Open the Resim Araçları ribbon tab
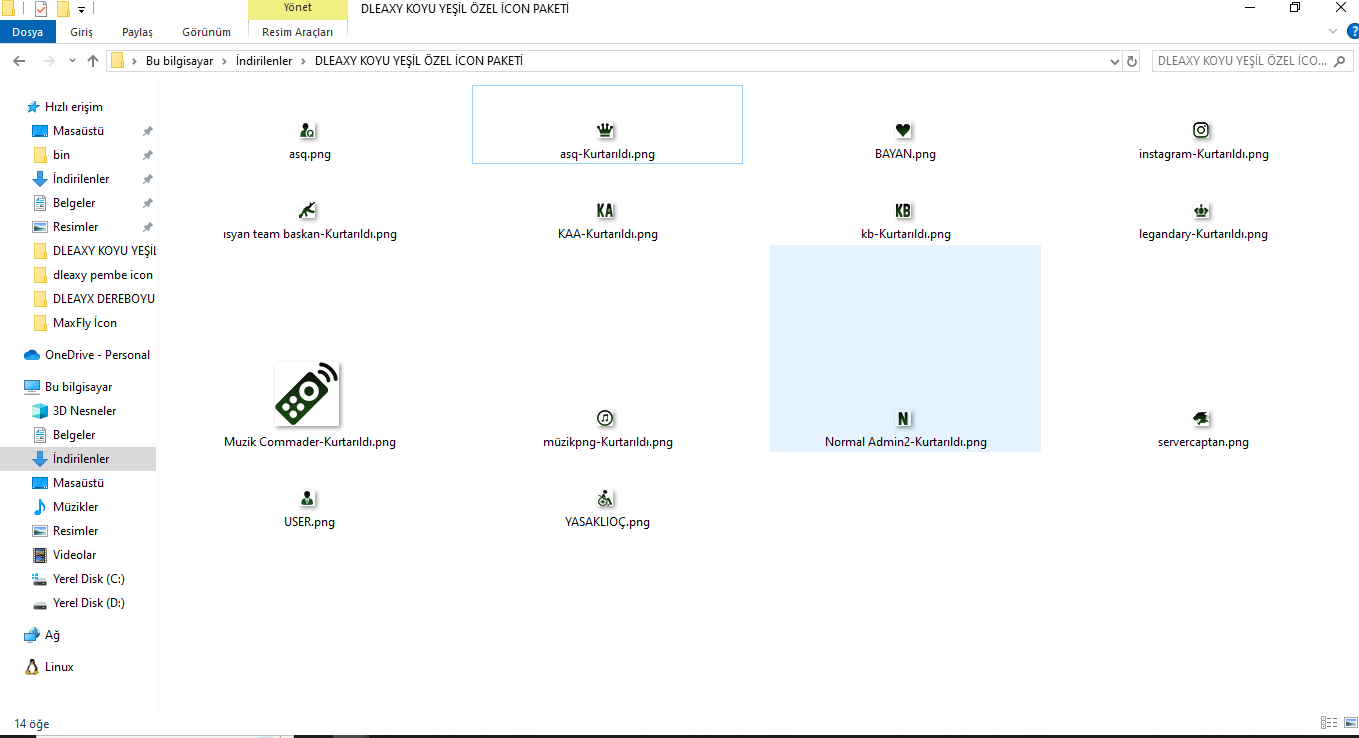 coord(298,32)
